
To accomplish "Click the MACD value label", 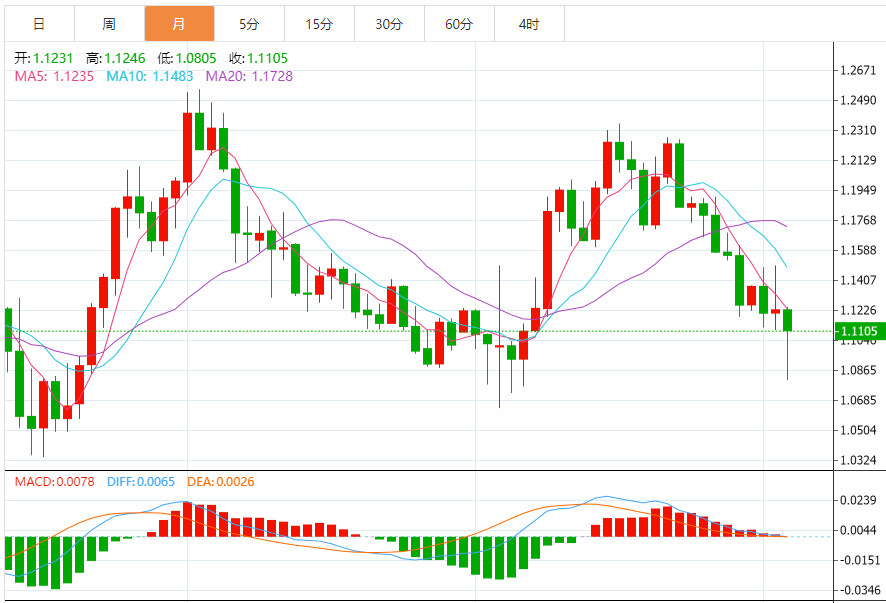I will pos(54,482).
